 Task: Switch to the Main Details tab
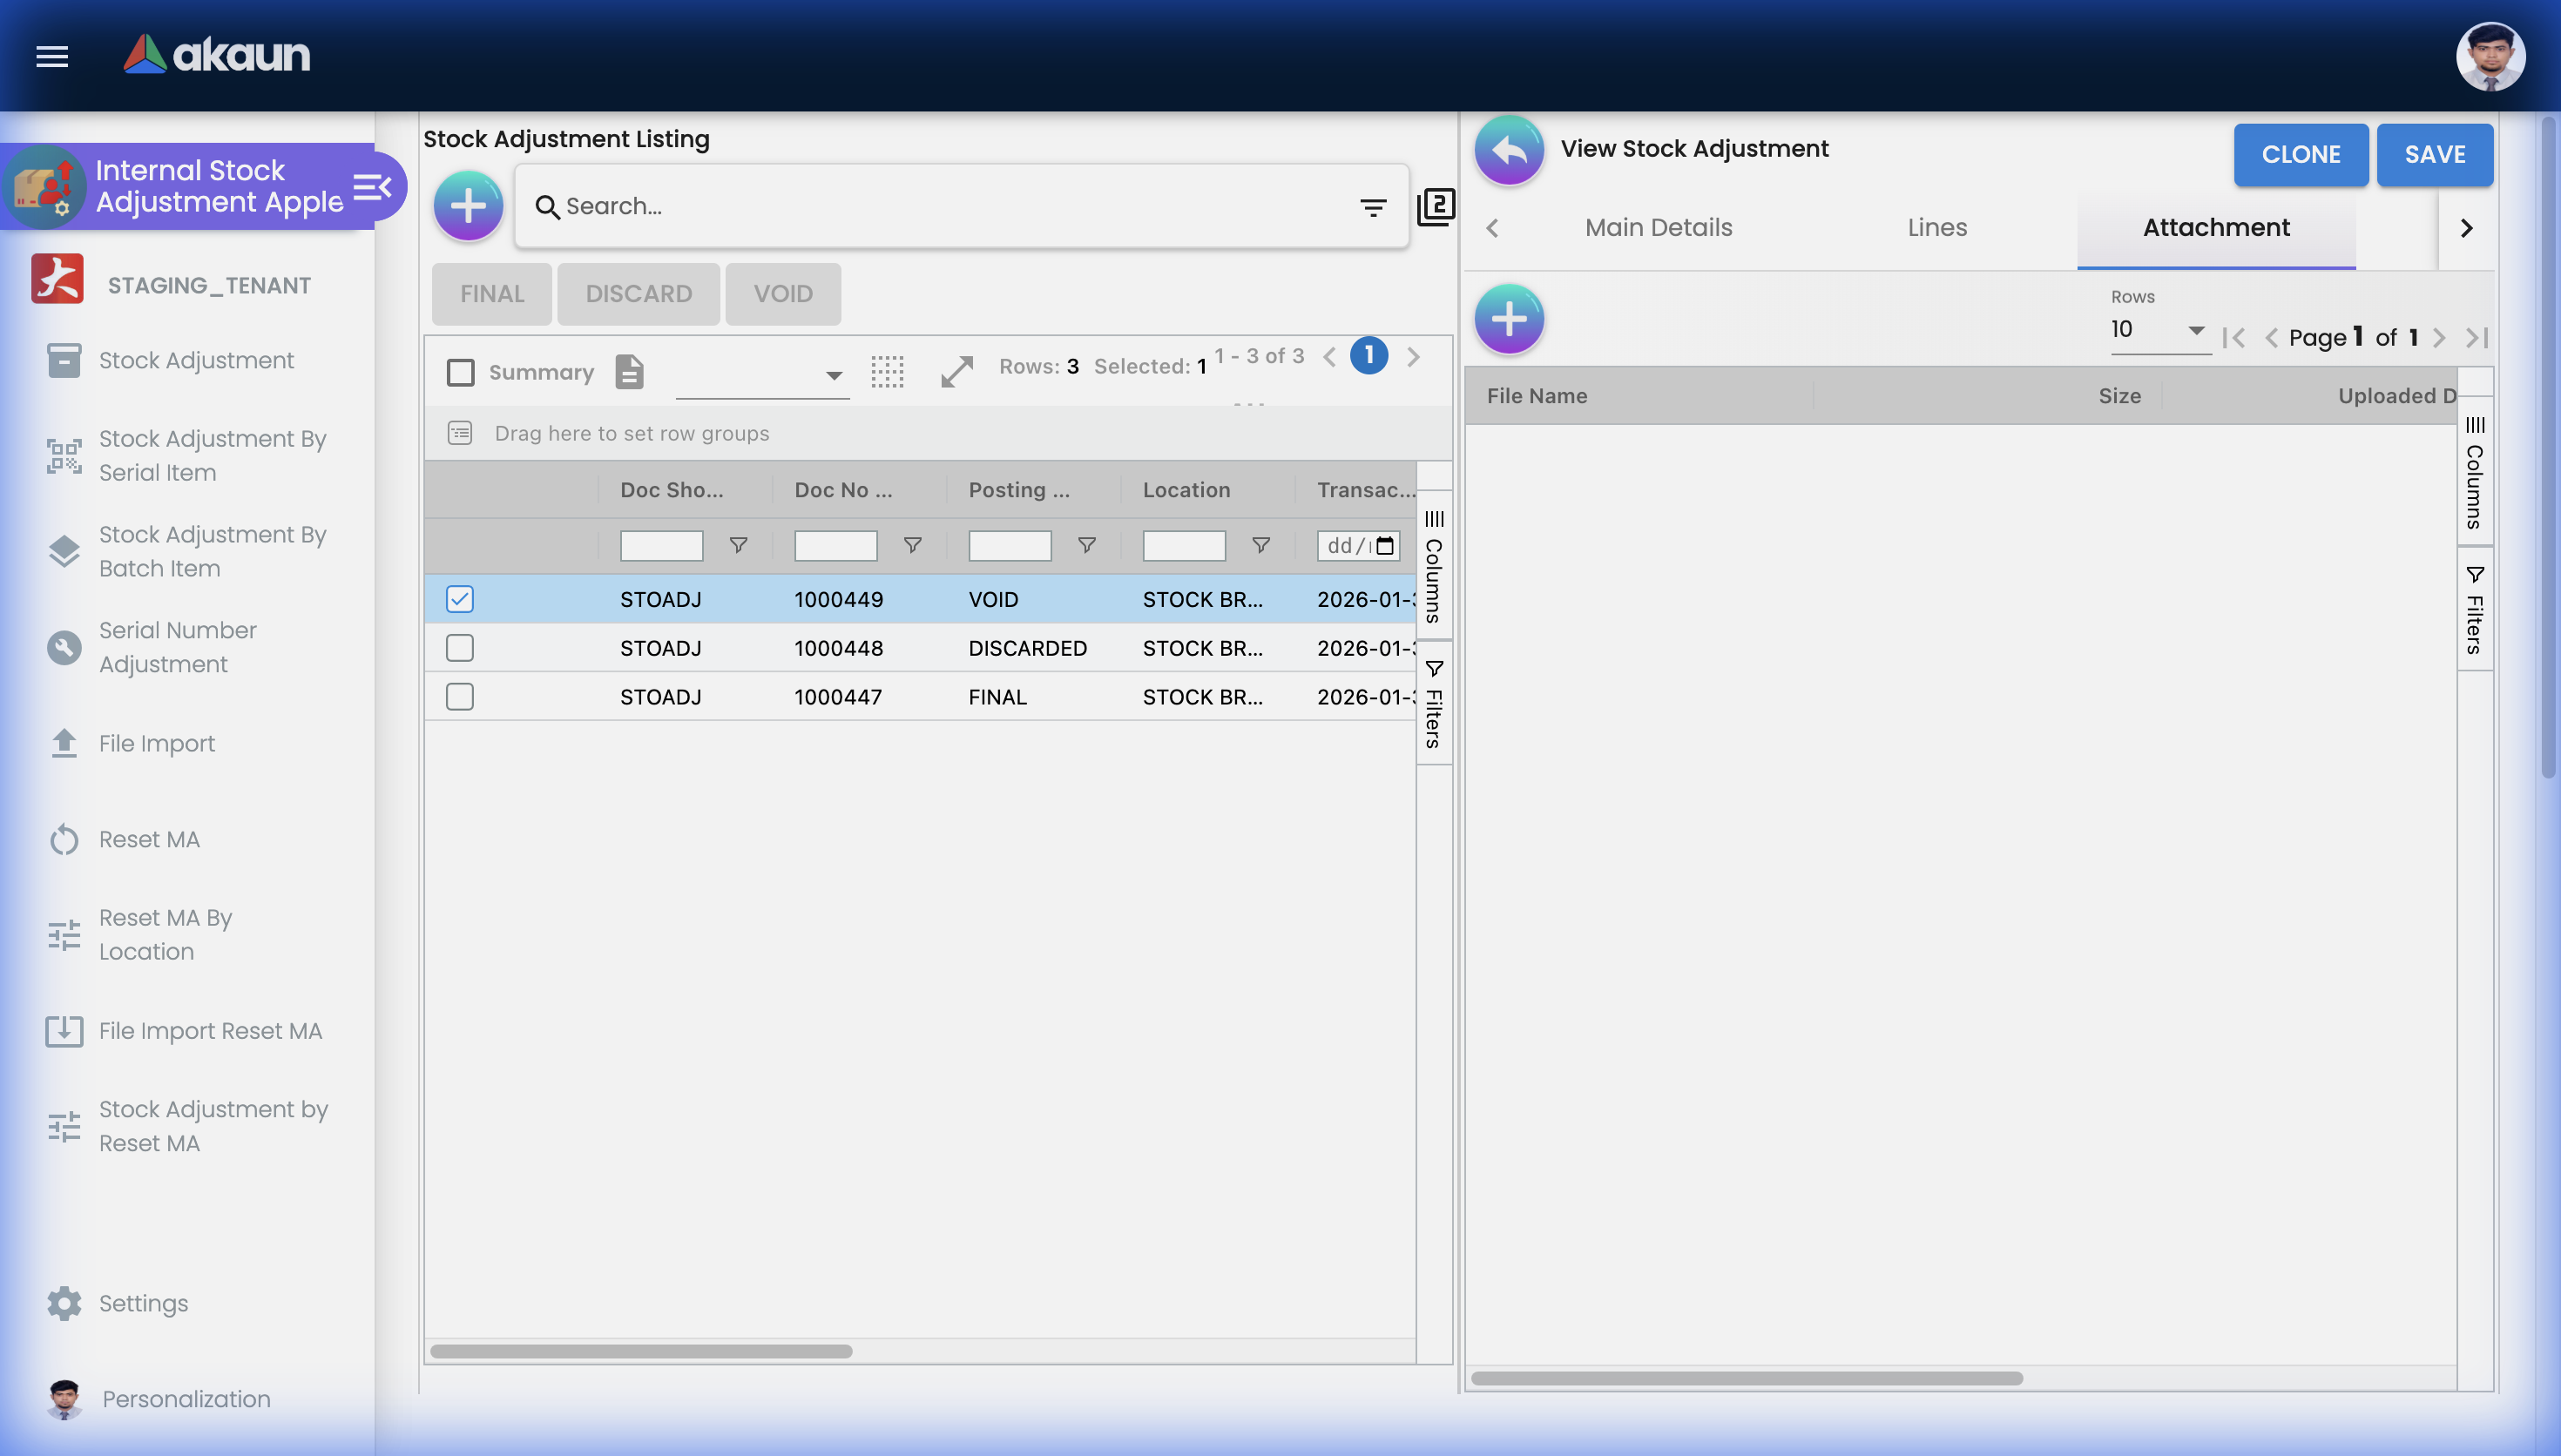pos(1658,228)
